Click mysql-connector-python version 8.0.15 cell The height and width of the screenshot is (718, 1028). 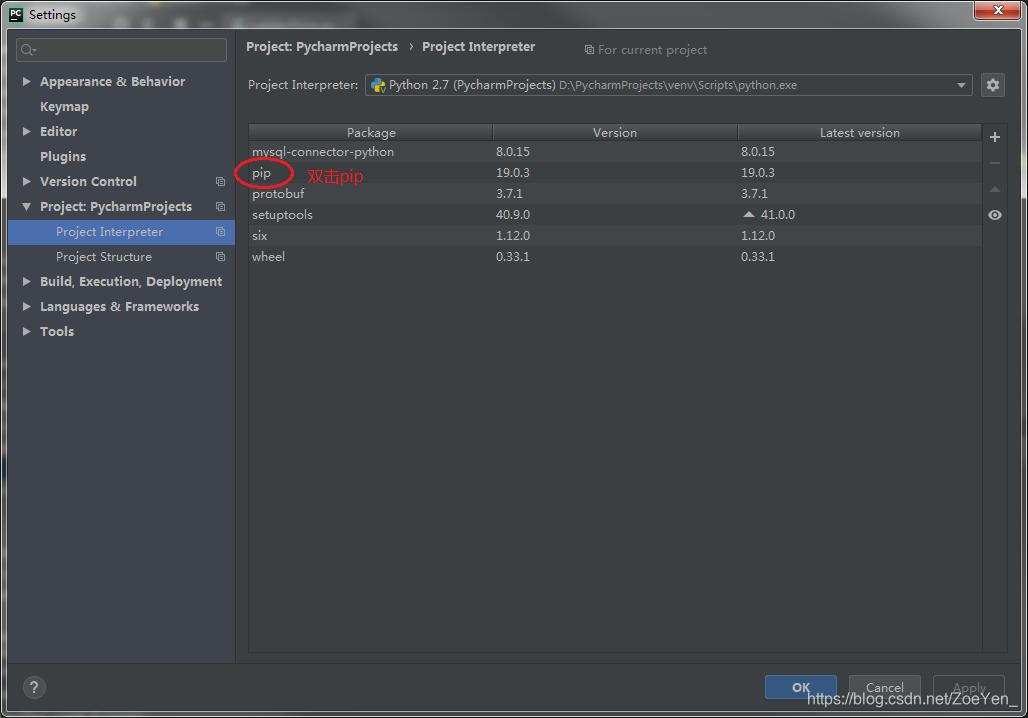[x=513, y=151]
